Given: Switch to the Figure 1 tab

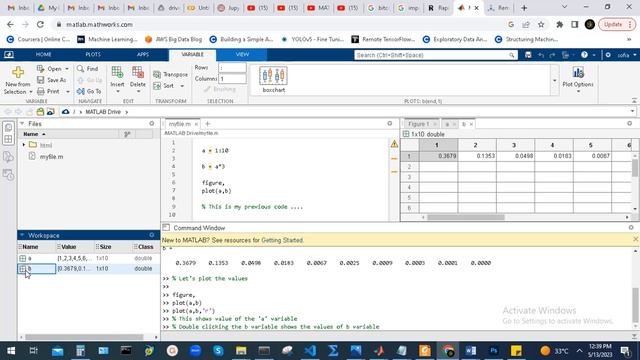Looking at the screenshot, I should [419, 124].
